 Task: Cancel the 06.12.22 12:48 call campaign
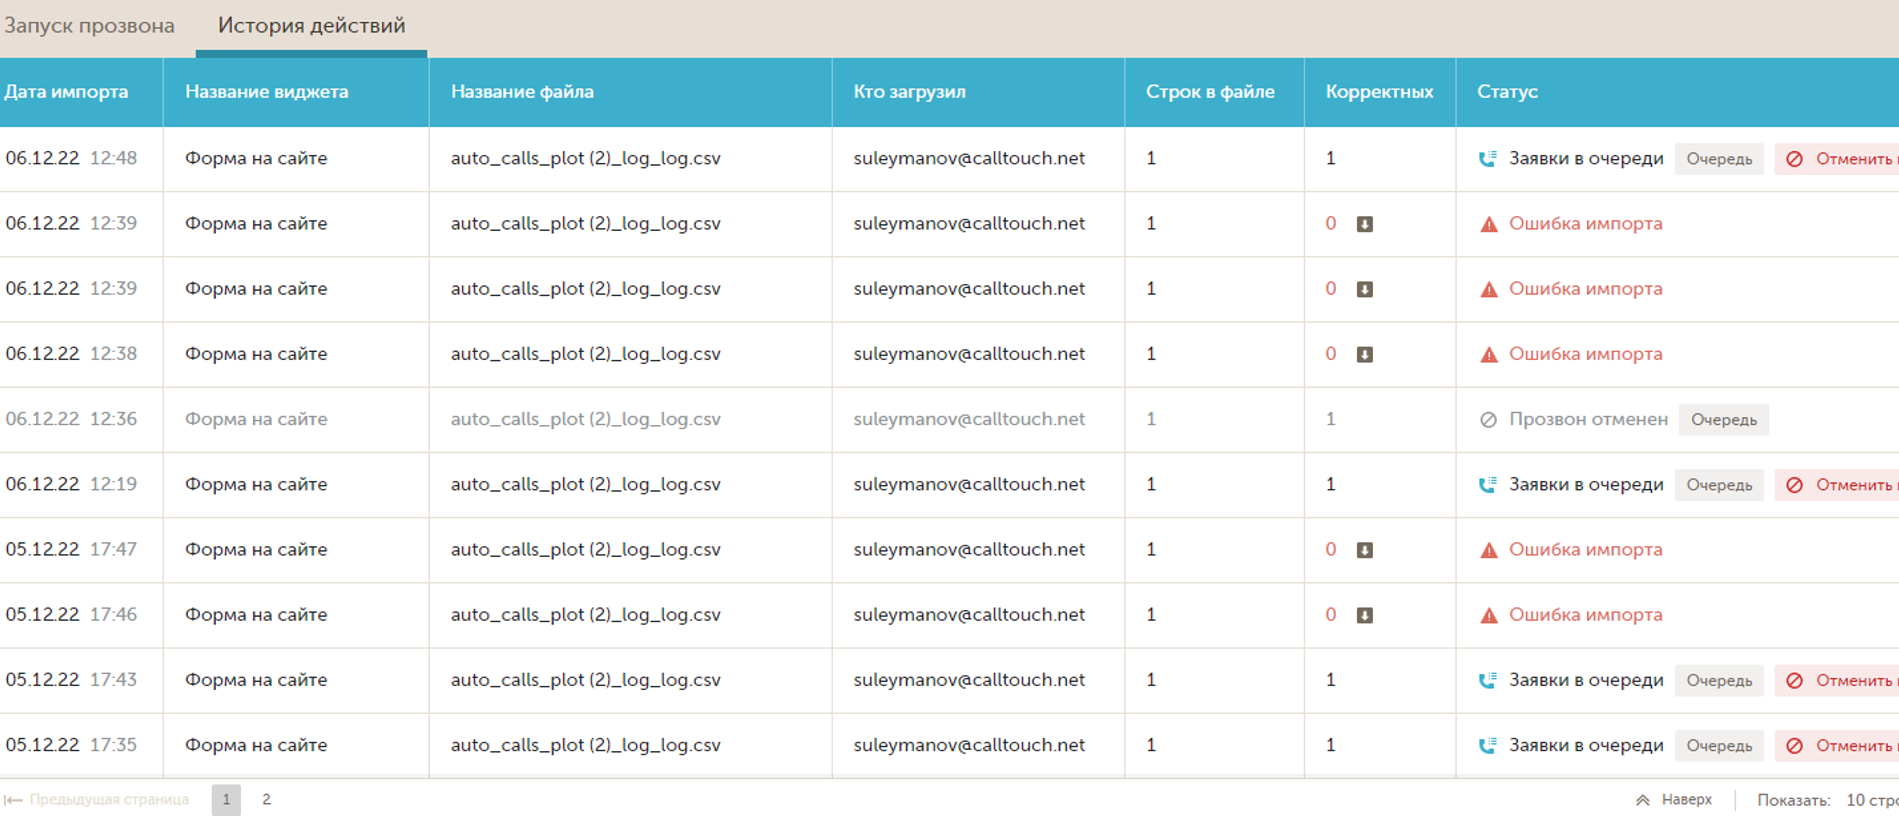click(1838, 159)
